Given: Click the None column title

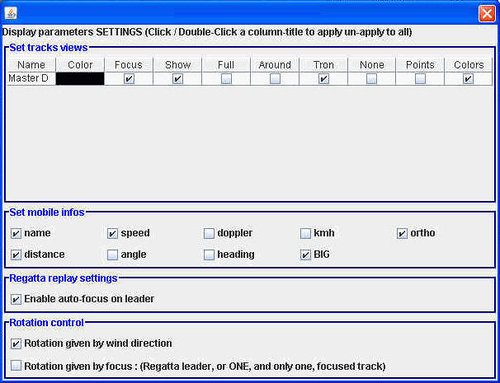Looking at the screenshot, I should [x=372, y=65].
